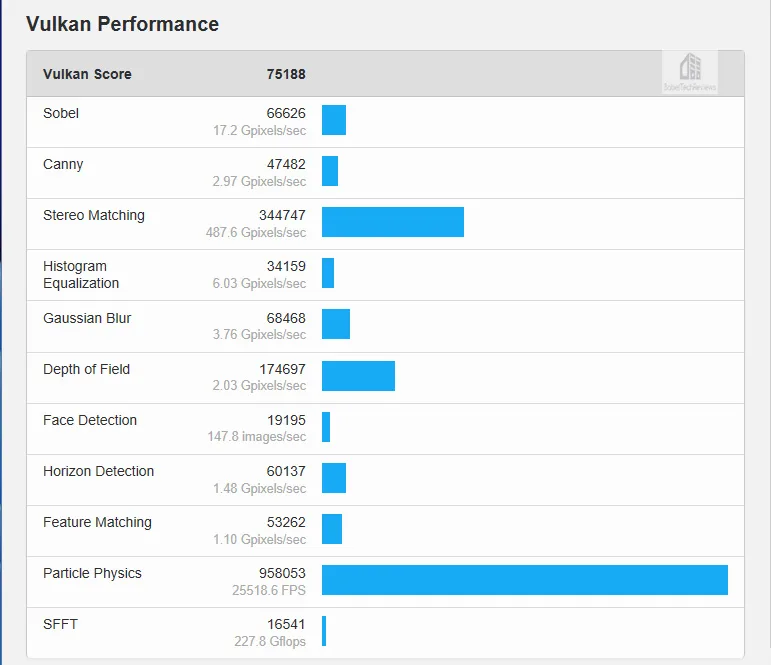This screenshot has height=665, width=771.
Task: Click the Vulkan Score value 75188
Action: (286, 74)
